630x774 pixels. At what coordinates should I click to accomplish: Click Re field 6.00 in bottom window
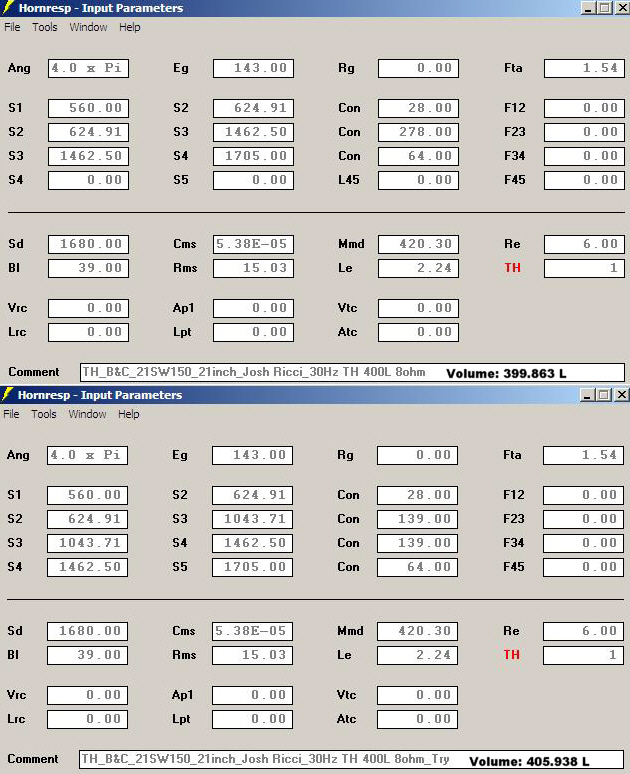pyautogui.click(x=583, y=631)
